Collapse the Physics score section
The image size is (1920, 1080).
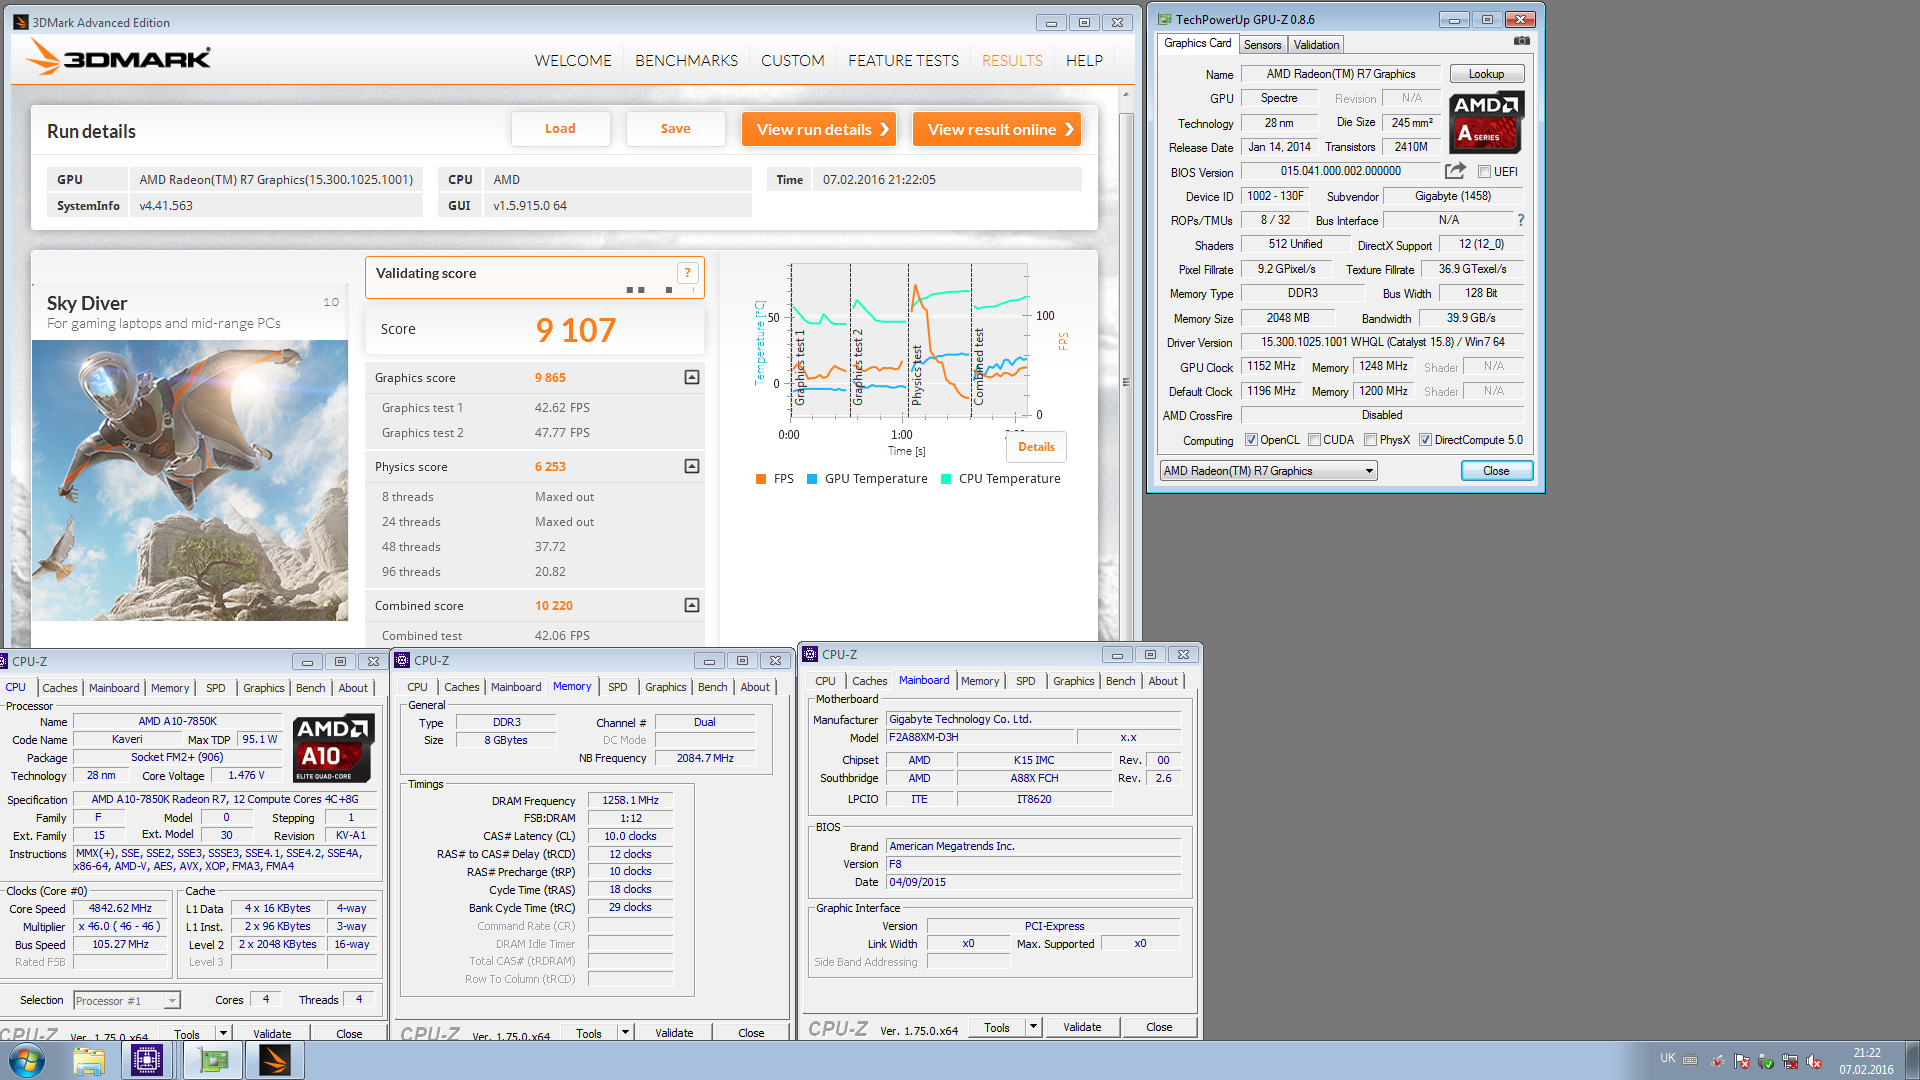(x=691, y=466)
